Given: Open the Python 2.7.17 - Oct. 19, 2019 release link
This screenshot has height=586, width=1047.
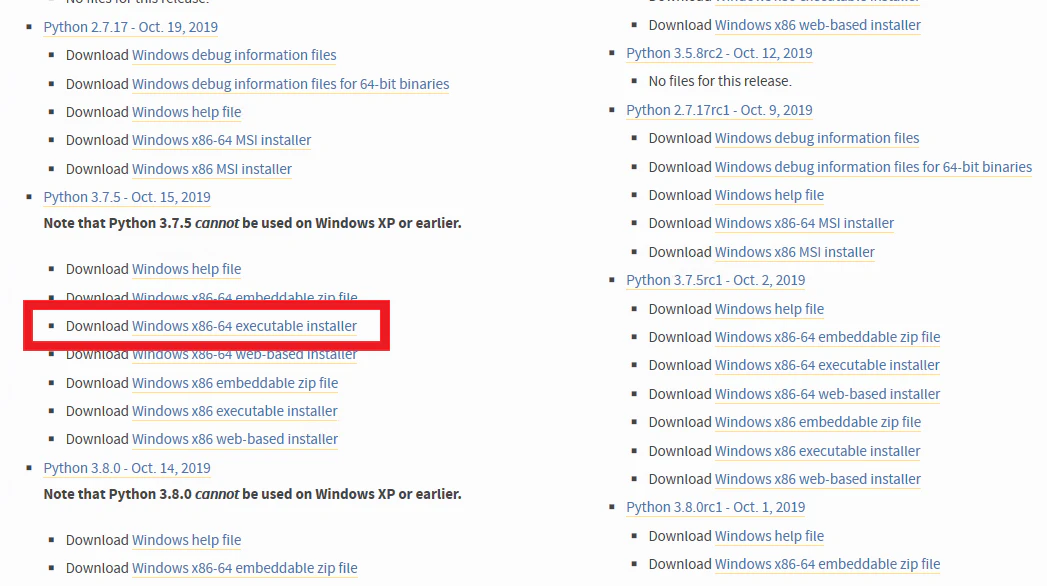Looking at the screenshot, I should pyautogui.click(x=130, y=27).
